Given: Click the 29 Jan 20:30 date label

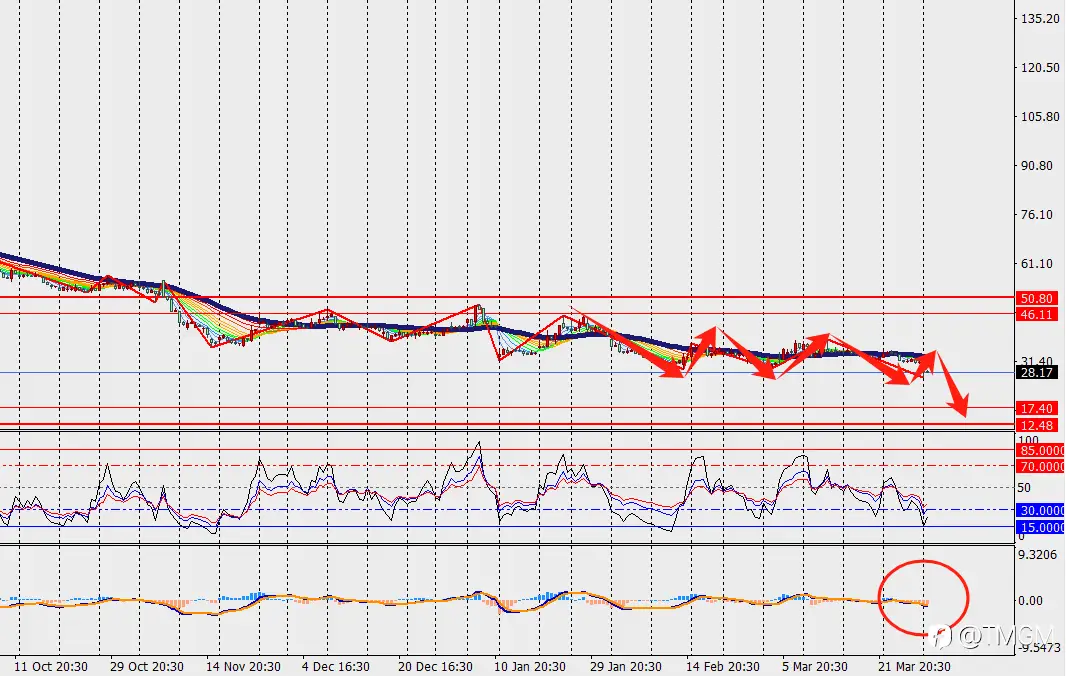Looking at the screenshot, I should pyautogui.click(x=625, y=666).
